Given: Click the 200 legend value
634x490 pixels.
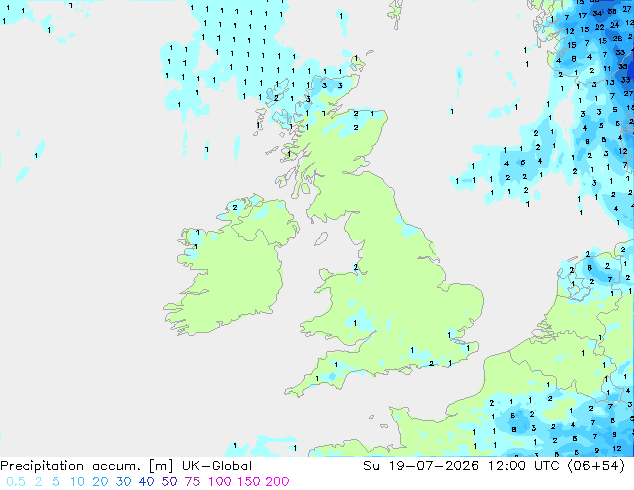Looking at the screenshot, I should [277, 482].
